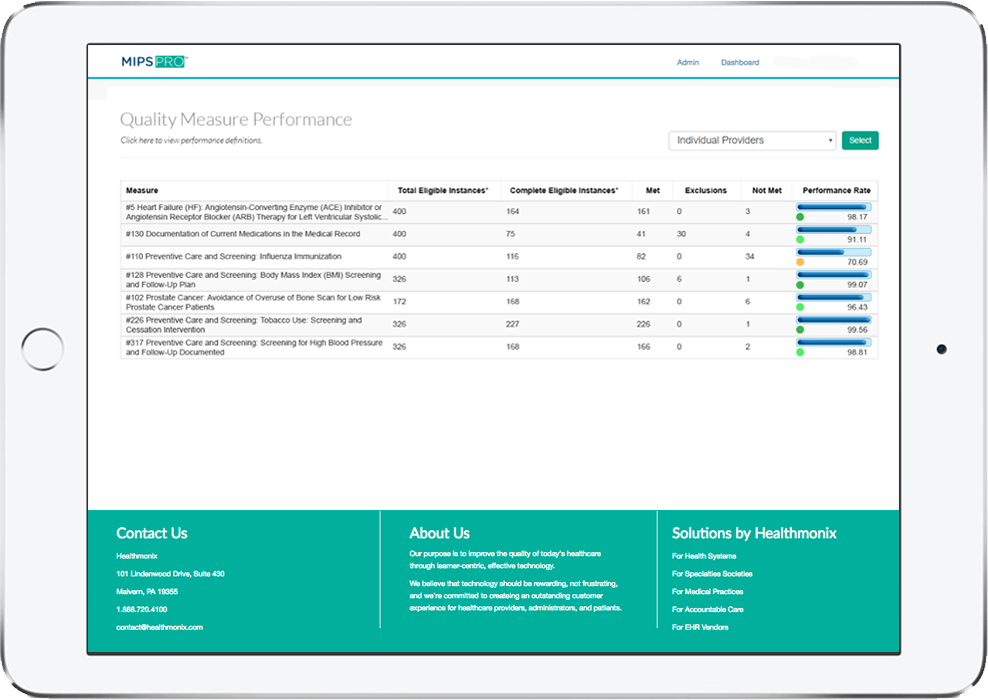
Task: Click the MIPS PRO logo
Action: 154,62
